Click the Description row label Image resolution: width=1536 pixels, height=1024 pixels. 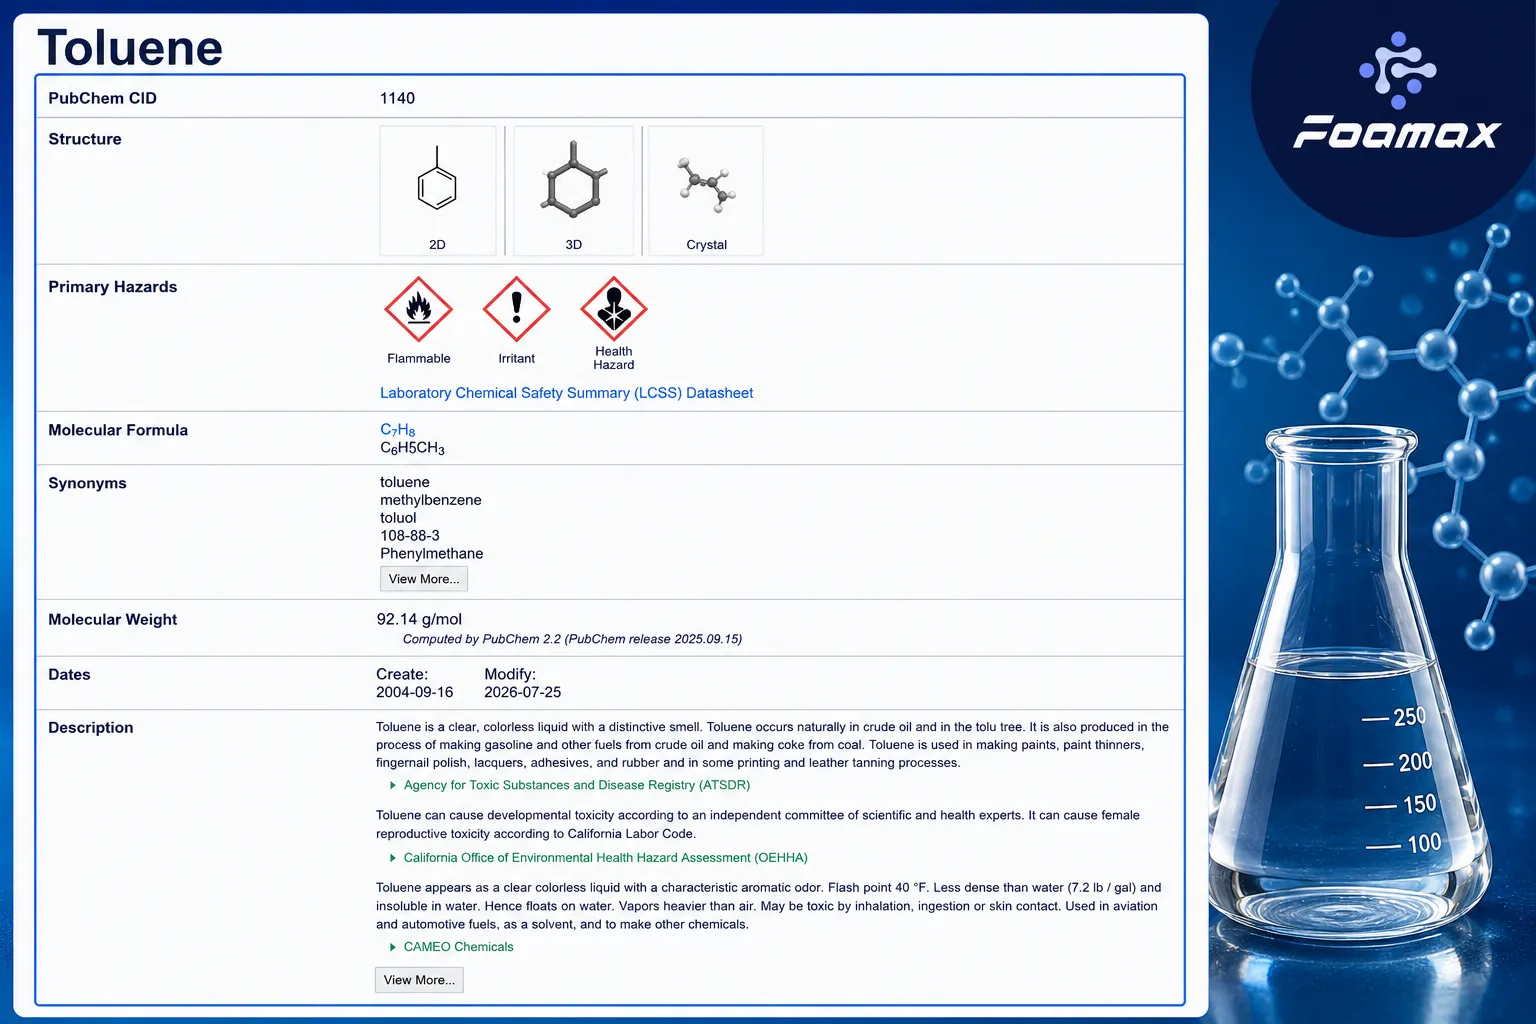point(91,728)
